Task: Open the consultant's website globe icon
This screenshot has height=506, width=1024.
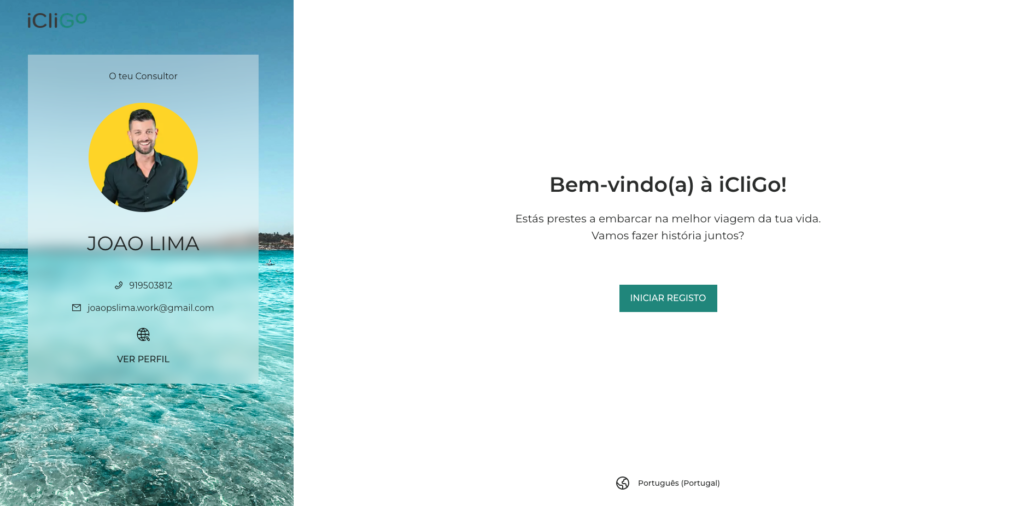Action: tap(143, 334)
